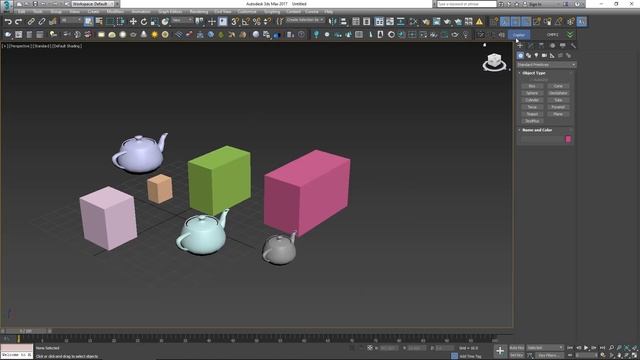
Task: Open the Select by Name dialog icon
Action: (x=99, y=22)
